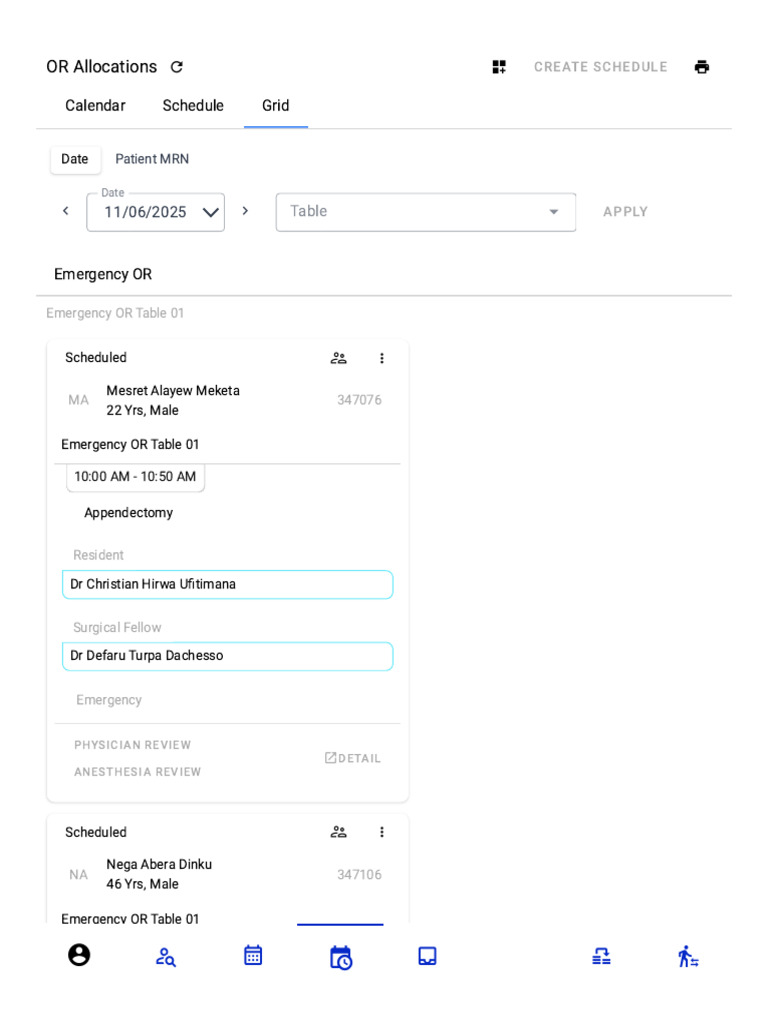Click the print icon

coord(702,67)
